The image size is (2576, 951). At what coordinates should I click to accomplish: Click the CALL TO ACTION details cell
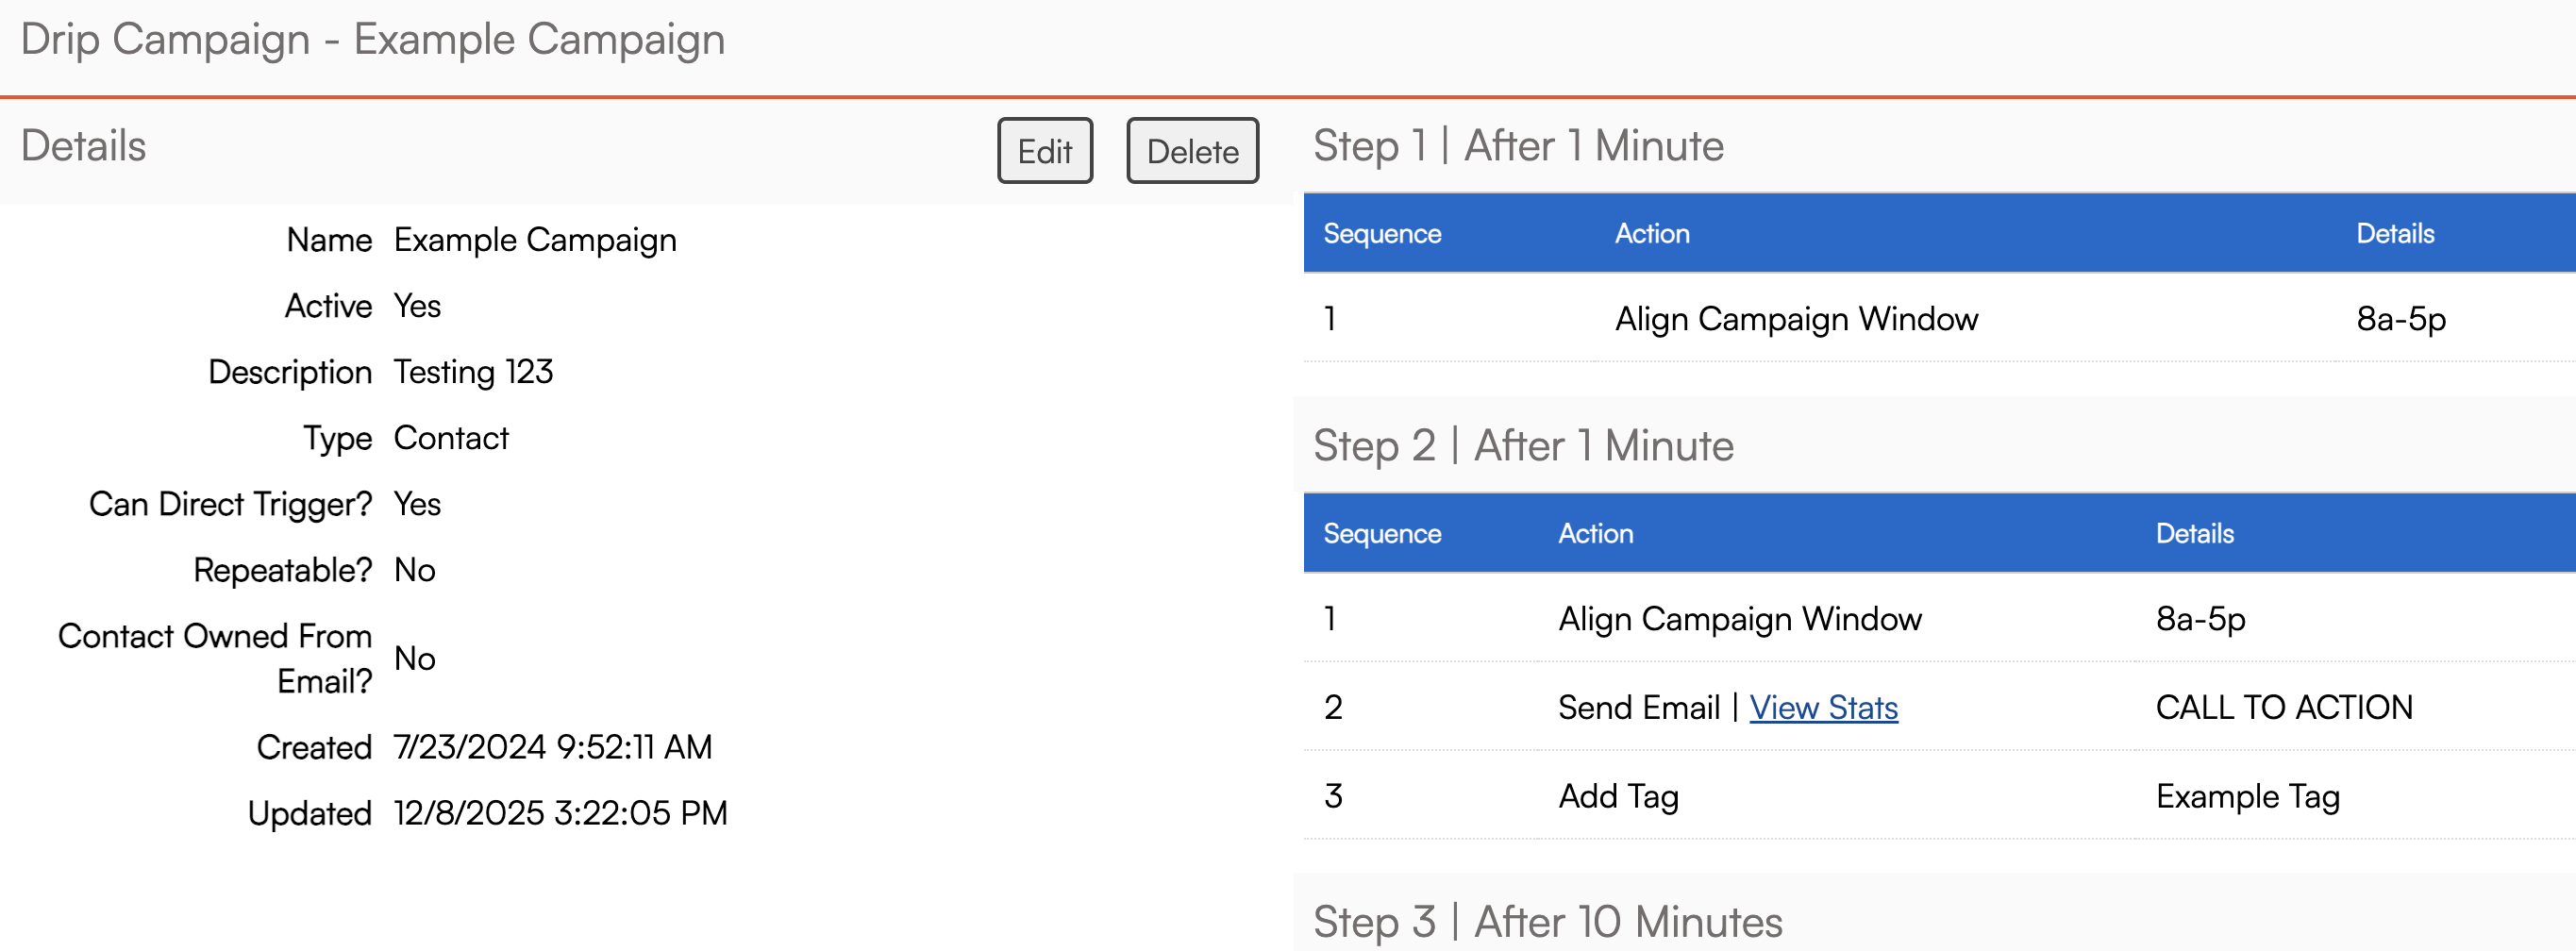2283,707
